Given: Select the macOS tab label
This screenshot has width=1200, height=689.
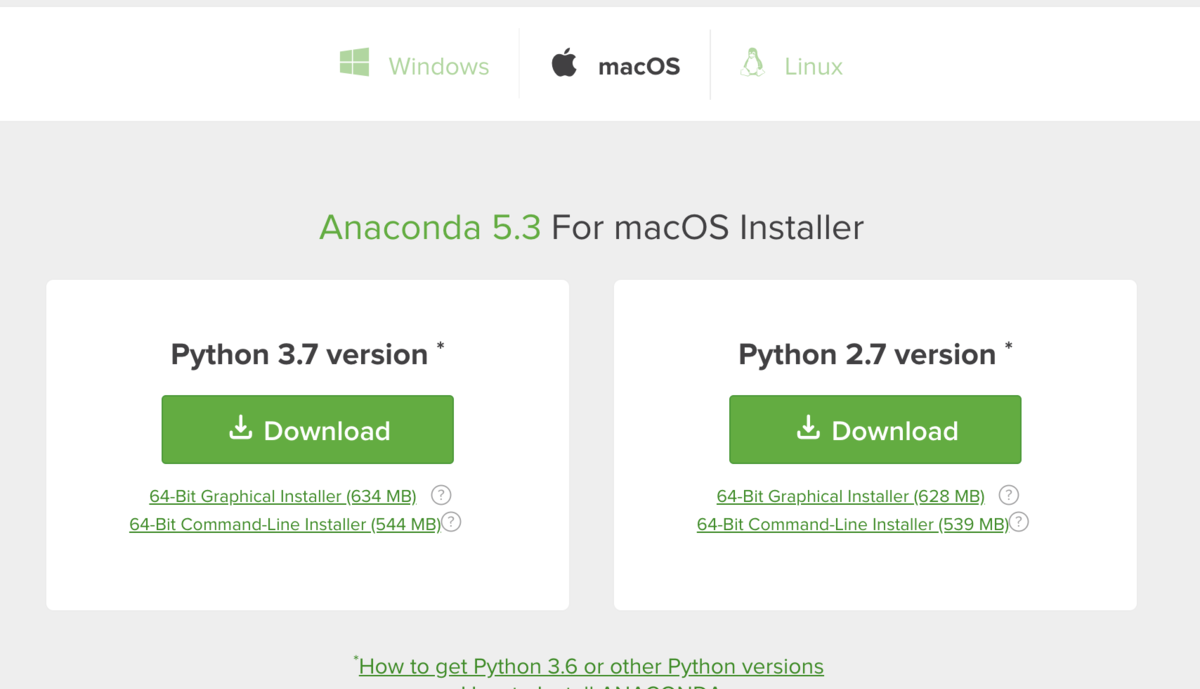Looking at the screenshot, I should (x=639, y=67).
